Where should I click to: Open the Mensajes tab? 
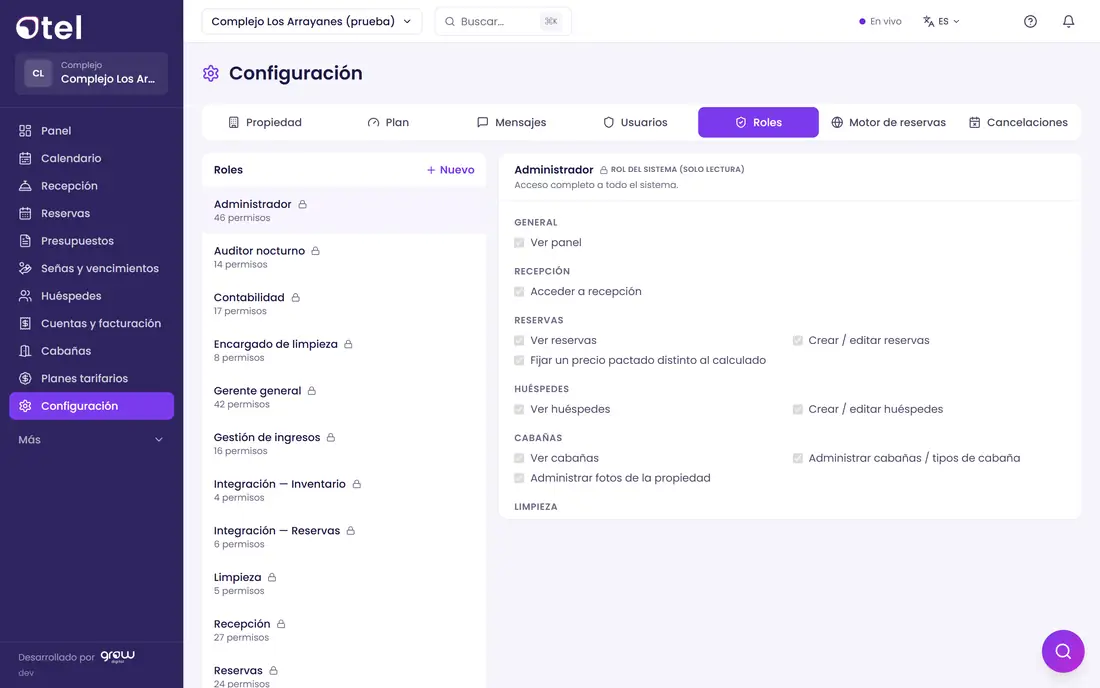pos(511,122)
